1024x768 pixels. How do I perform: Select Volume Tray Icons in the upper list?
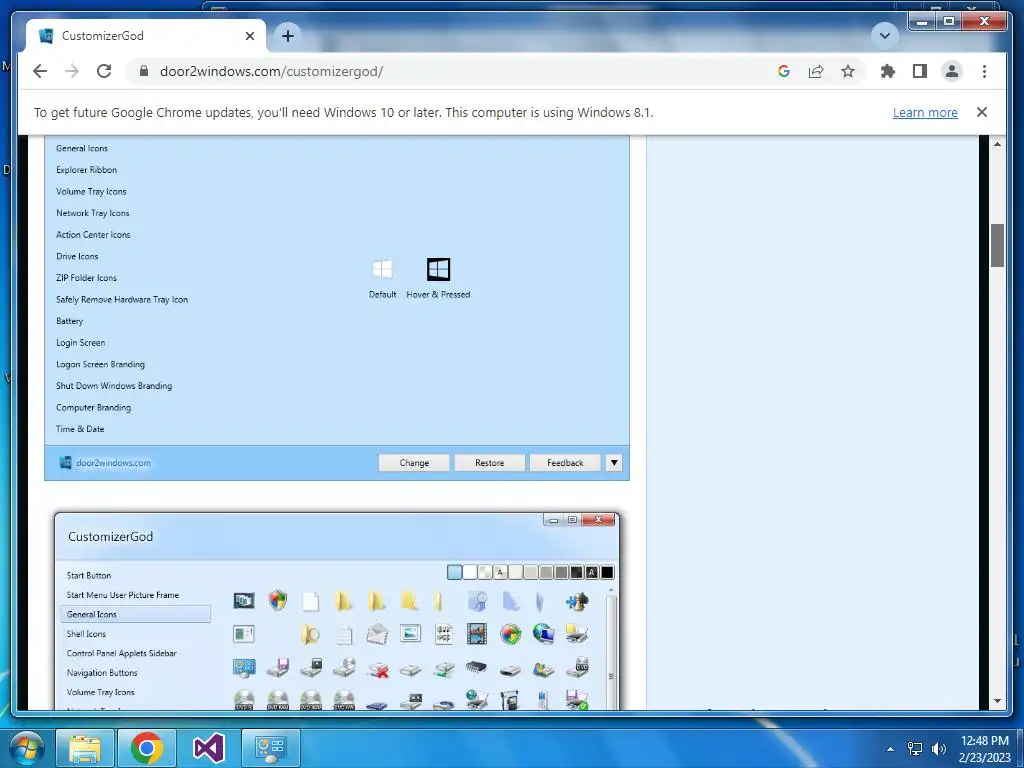(x=91, y=191)
